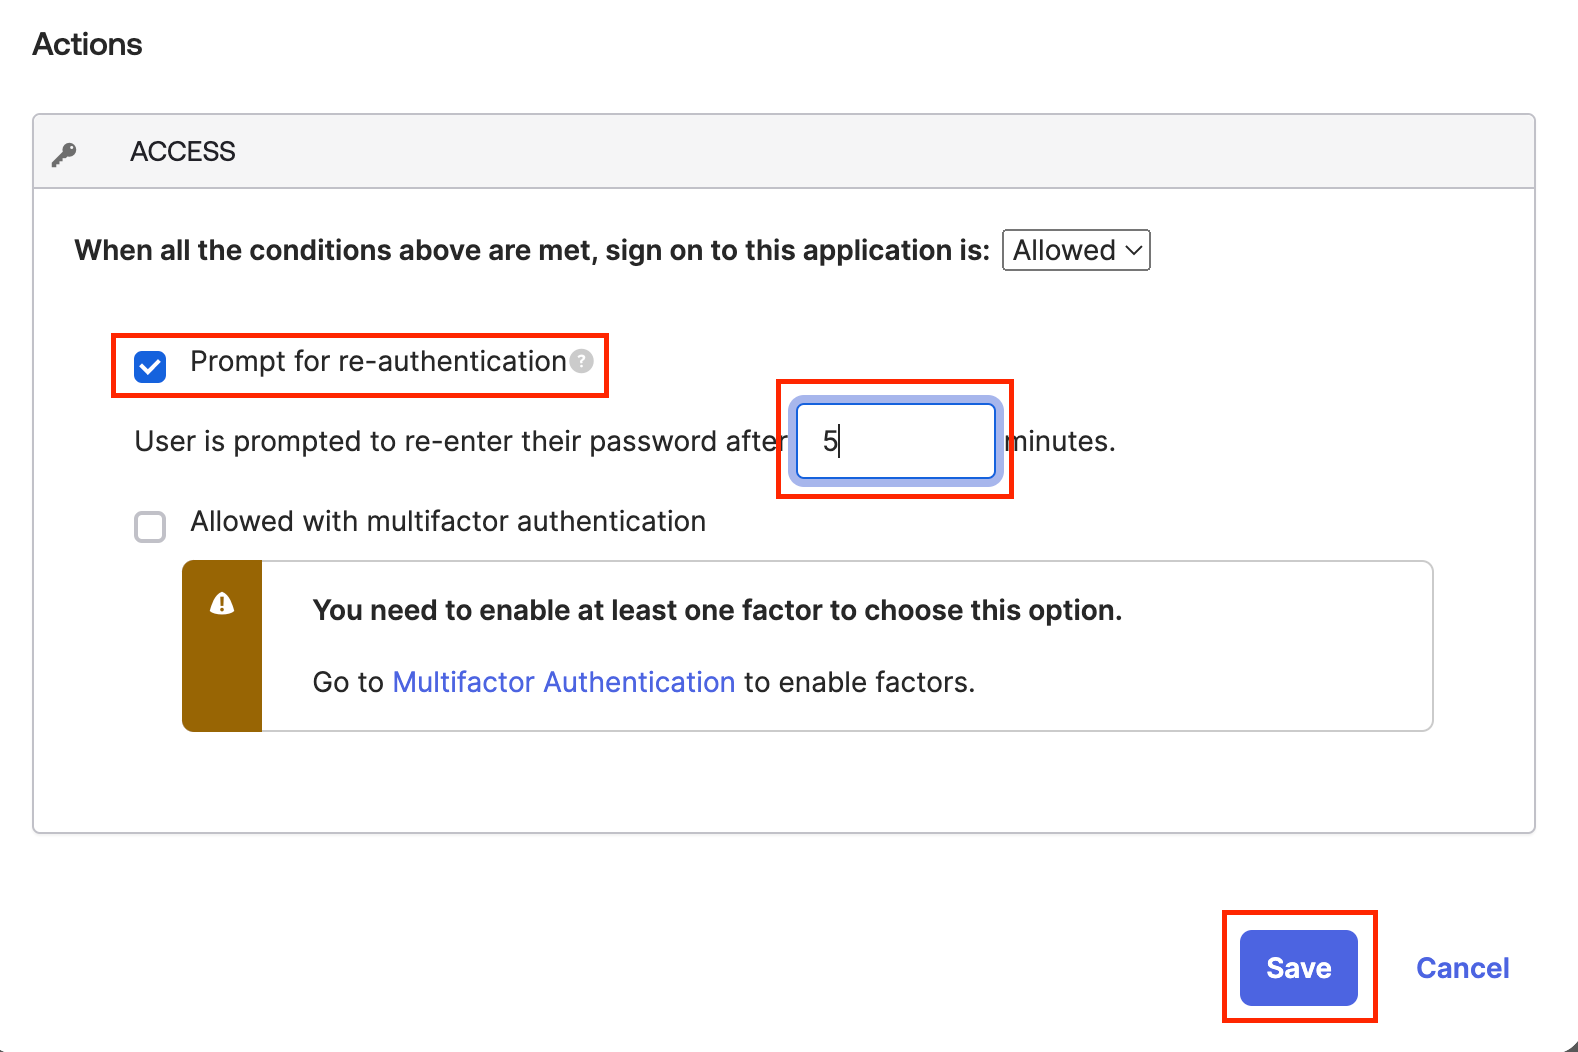Cancel the rule changes

pos(1462,967)
